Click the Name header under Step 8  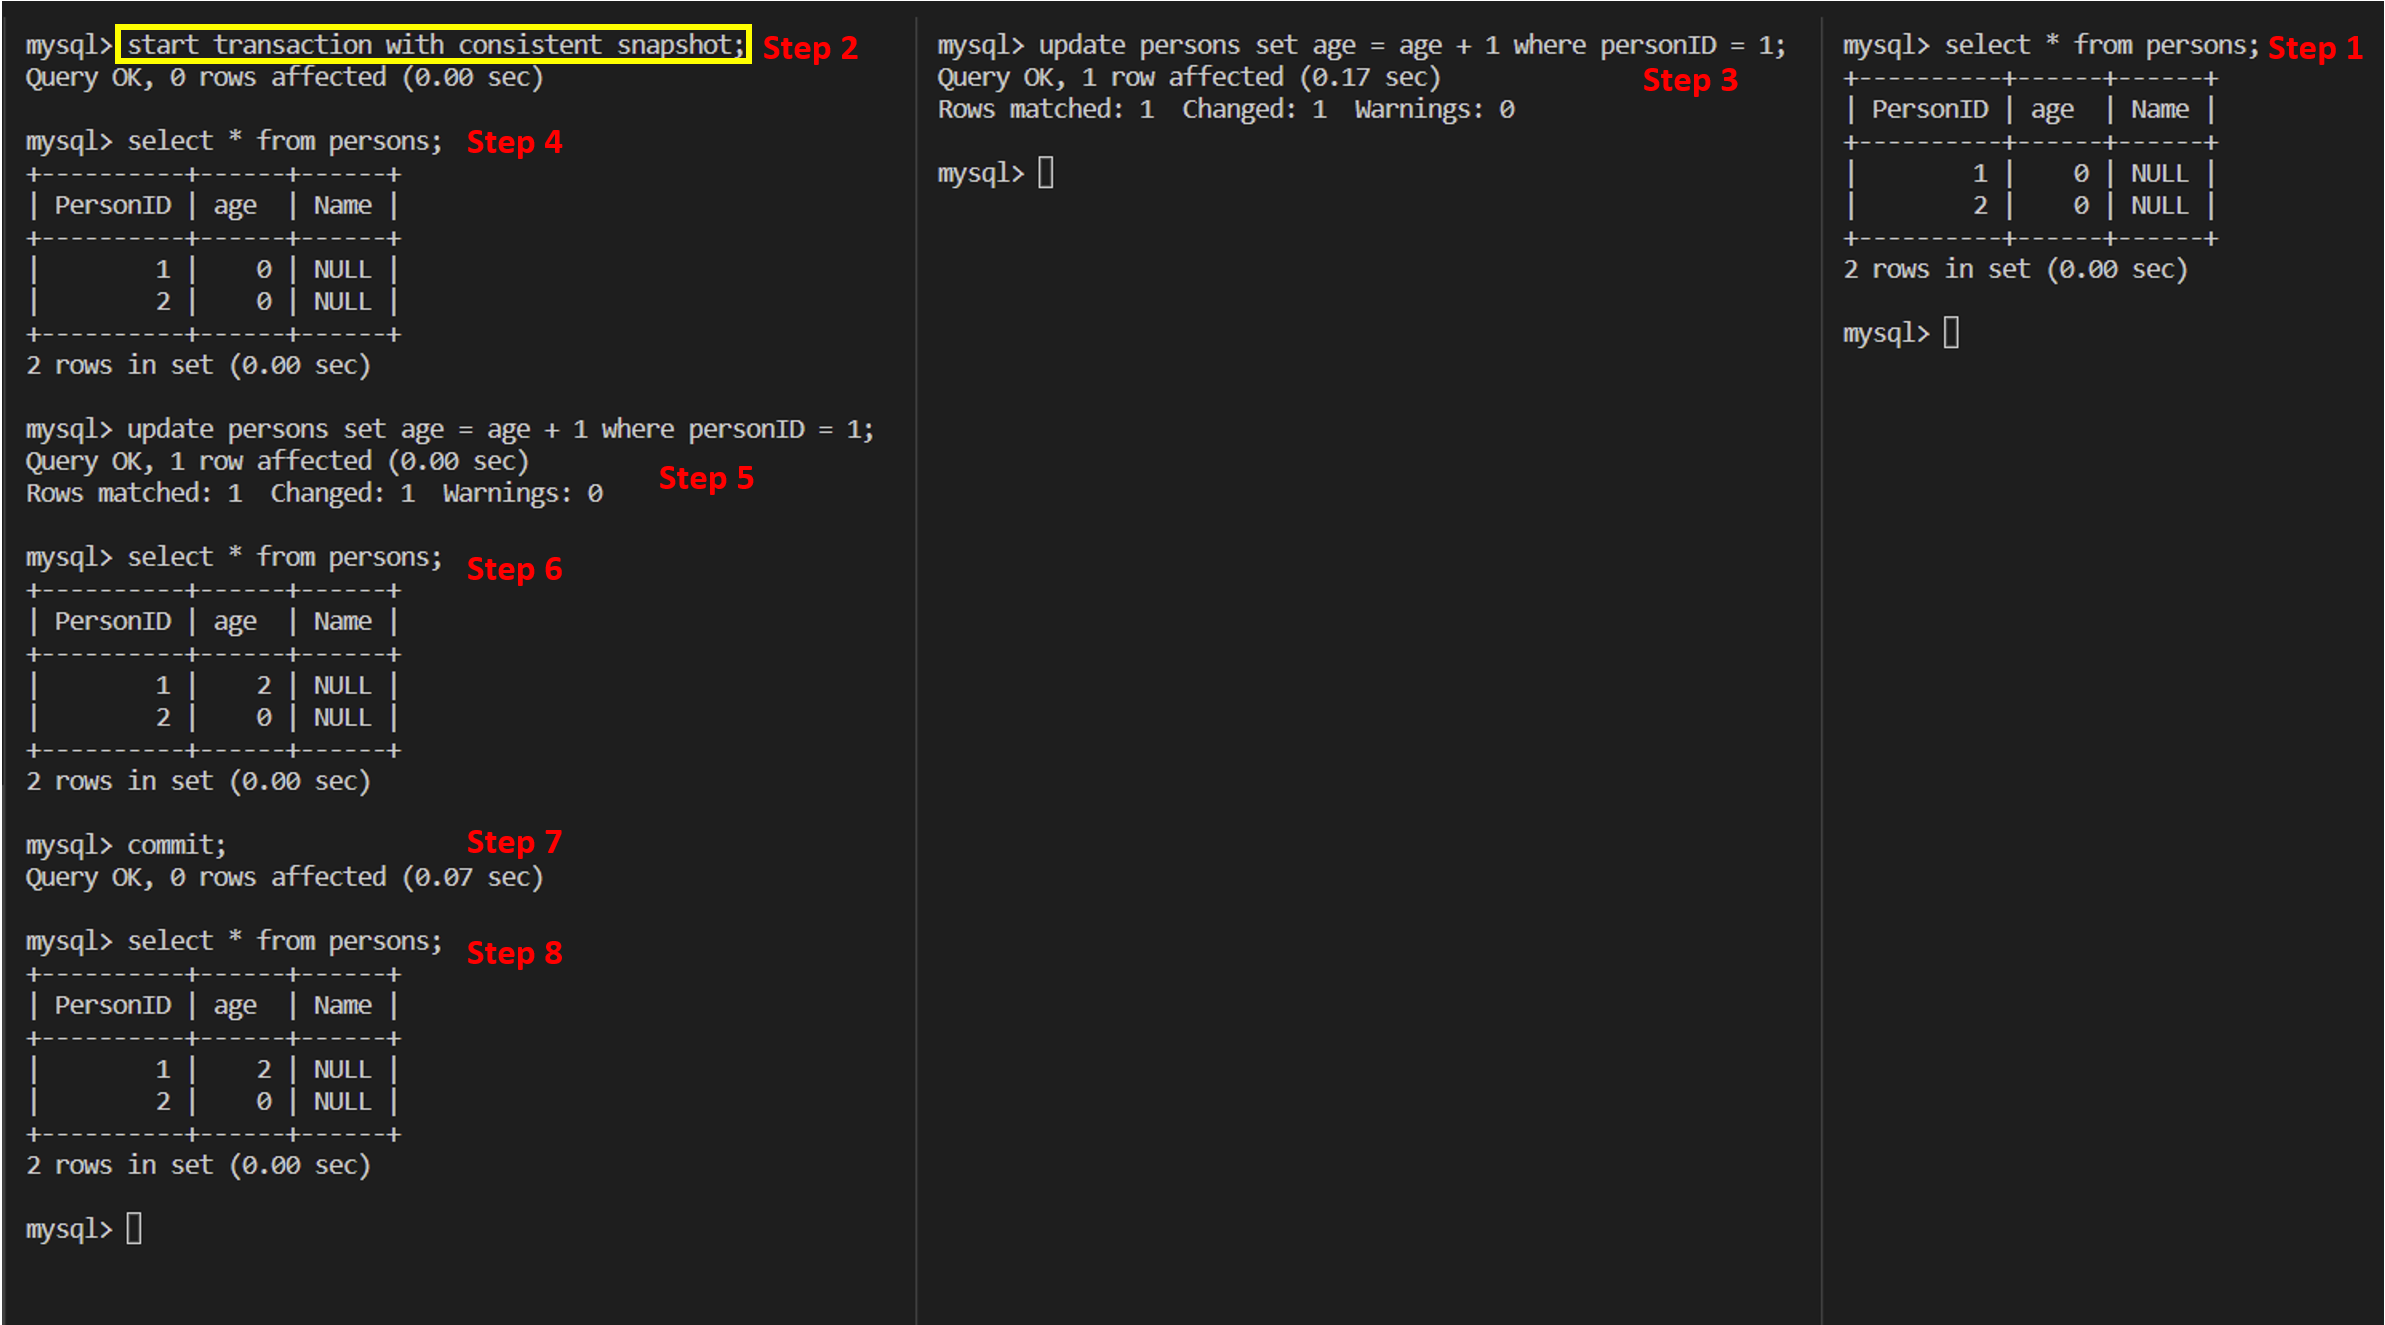pyautogui.click(x=342, y=1005)
